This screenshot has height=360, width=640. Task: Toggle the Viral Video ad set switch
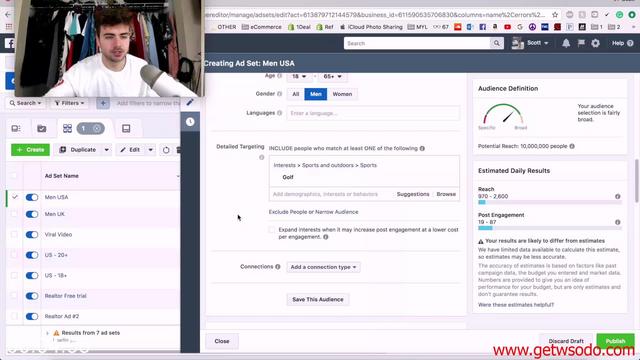31,235
